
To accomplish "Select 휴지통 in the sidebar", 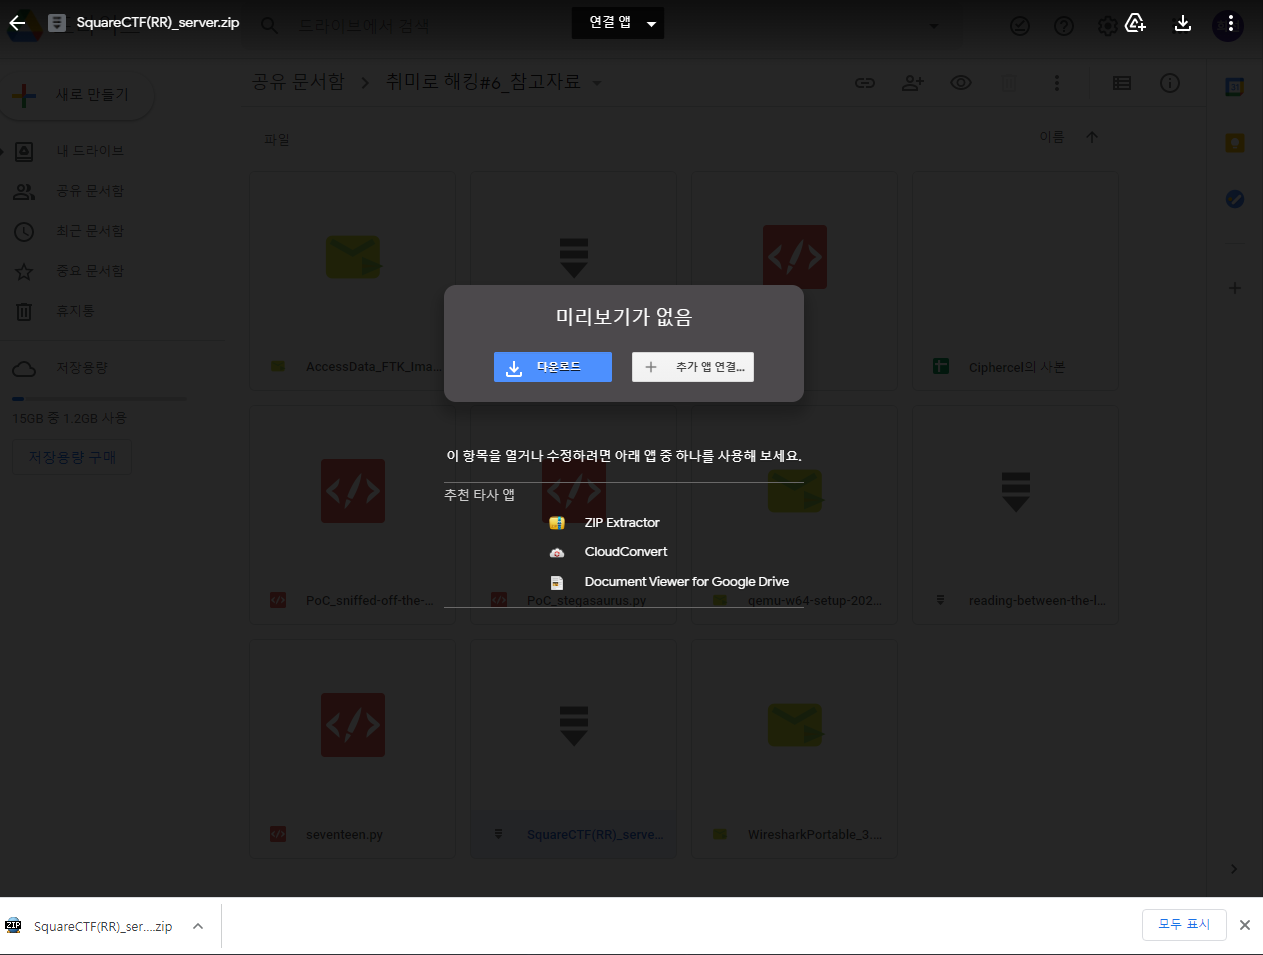I will (75, 311).
